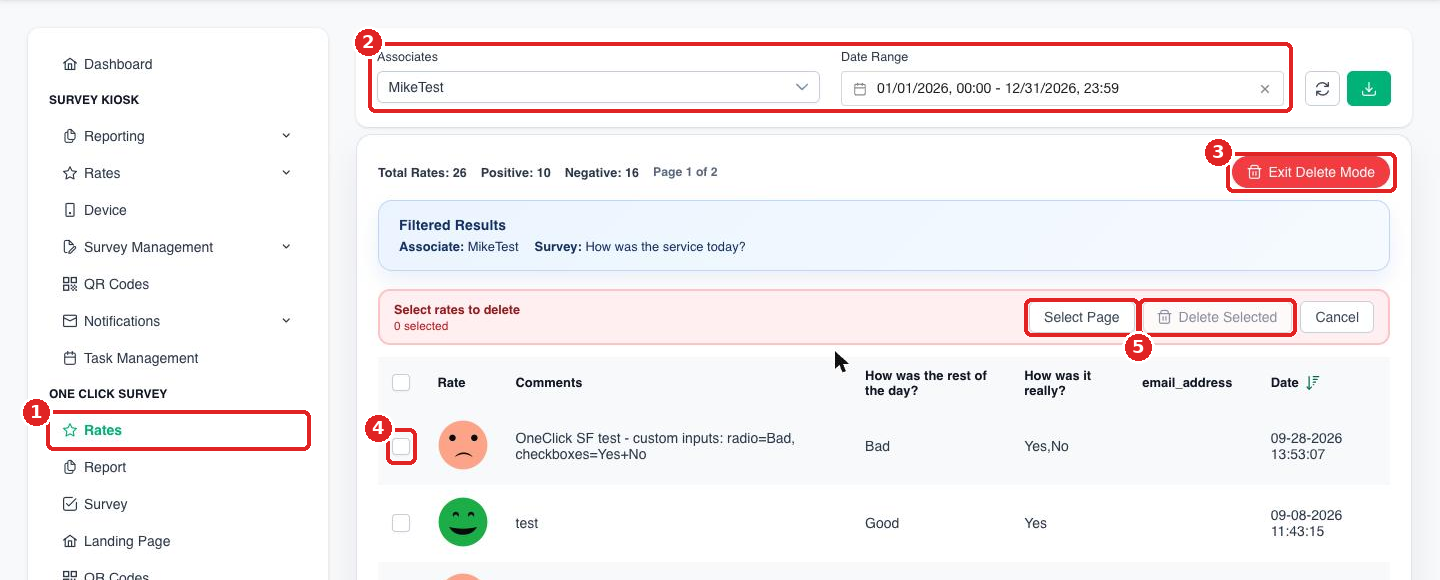
Task: Click the sad face rating for OneClick SF test
Action: 463,445
